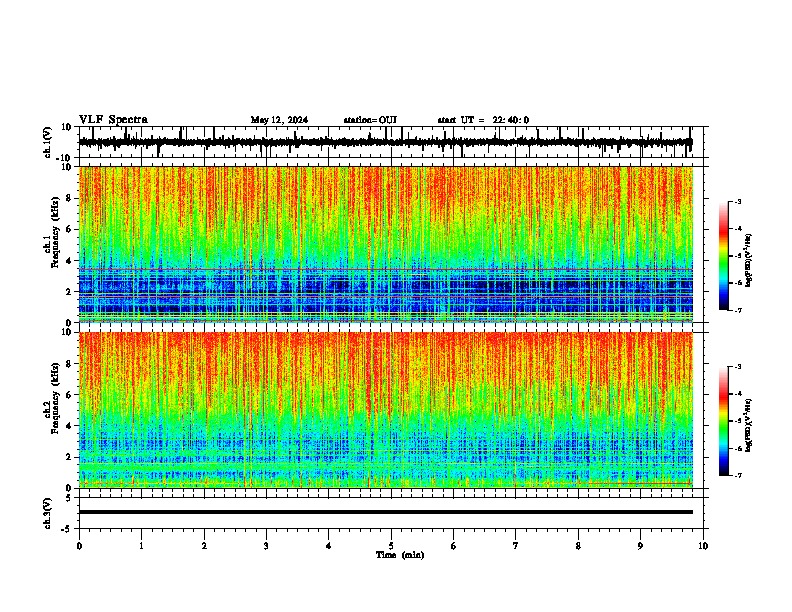Select the "start UT = 22:40:0" text
Viewport: 792px width, 612px height.
click(x=483, y=120)
